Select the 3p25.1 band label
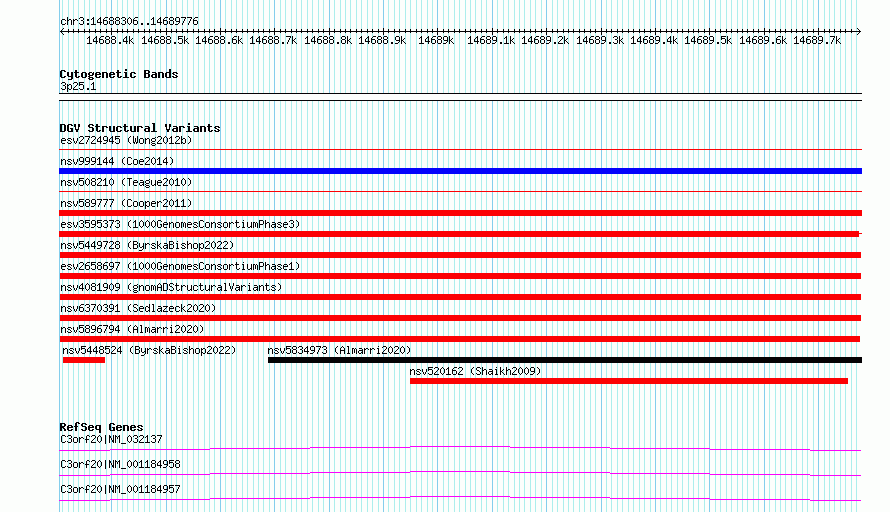 tap(78, 86)
